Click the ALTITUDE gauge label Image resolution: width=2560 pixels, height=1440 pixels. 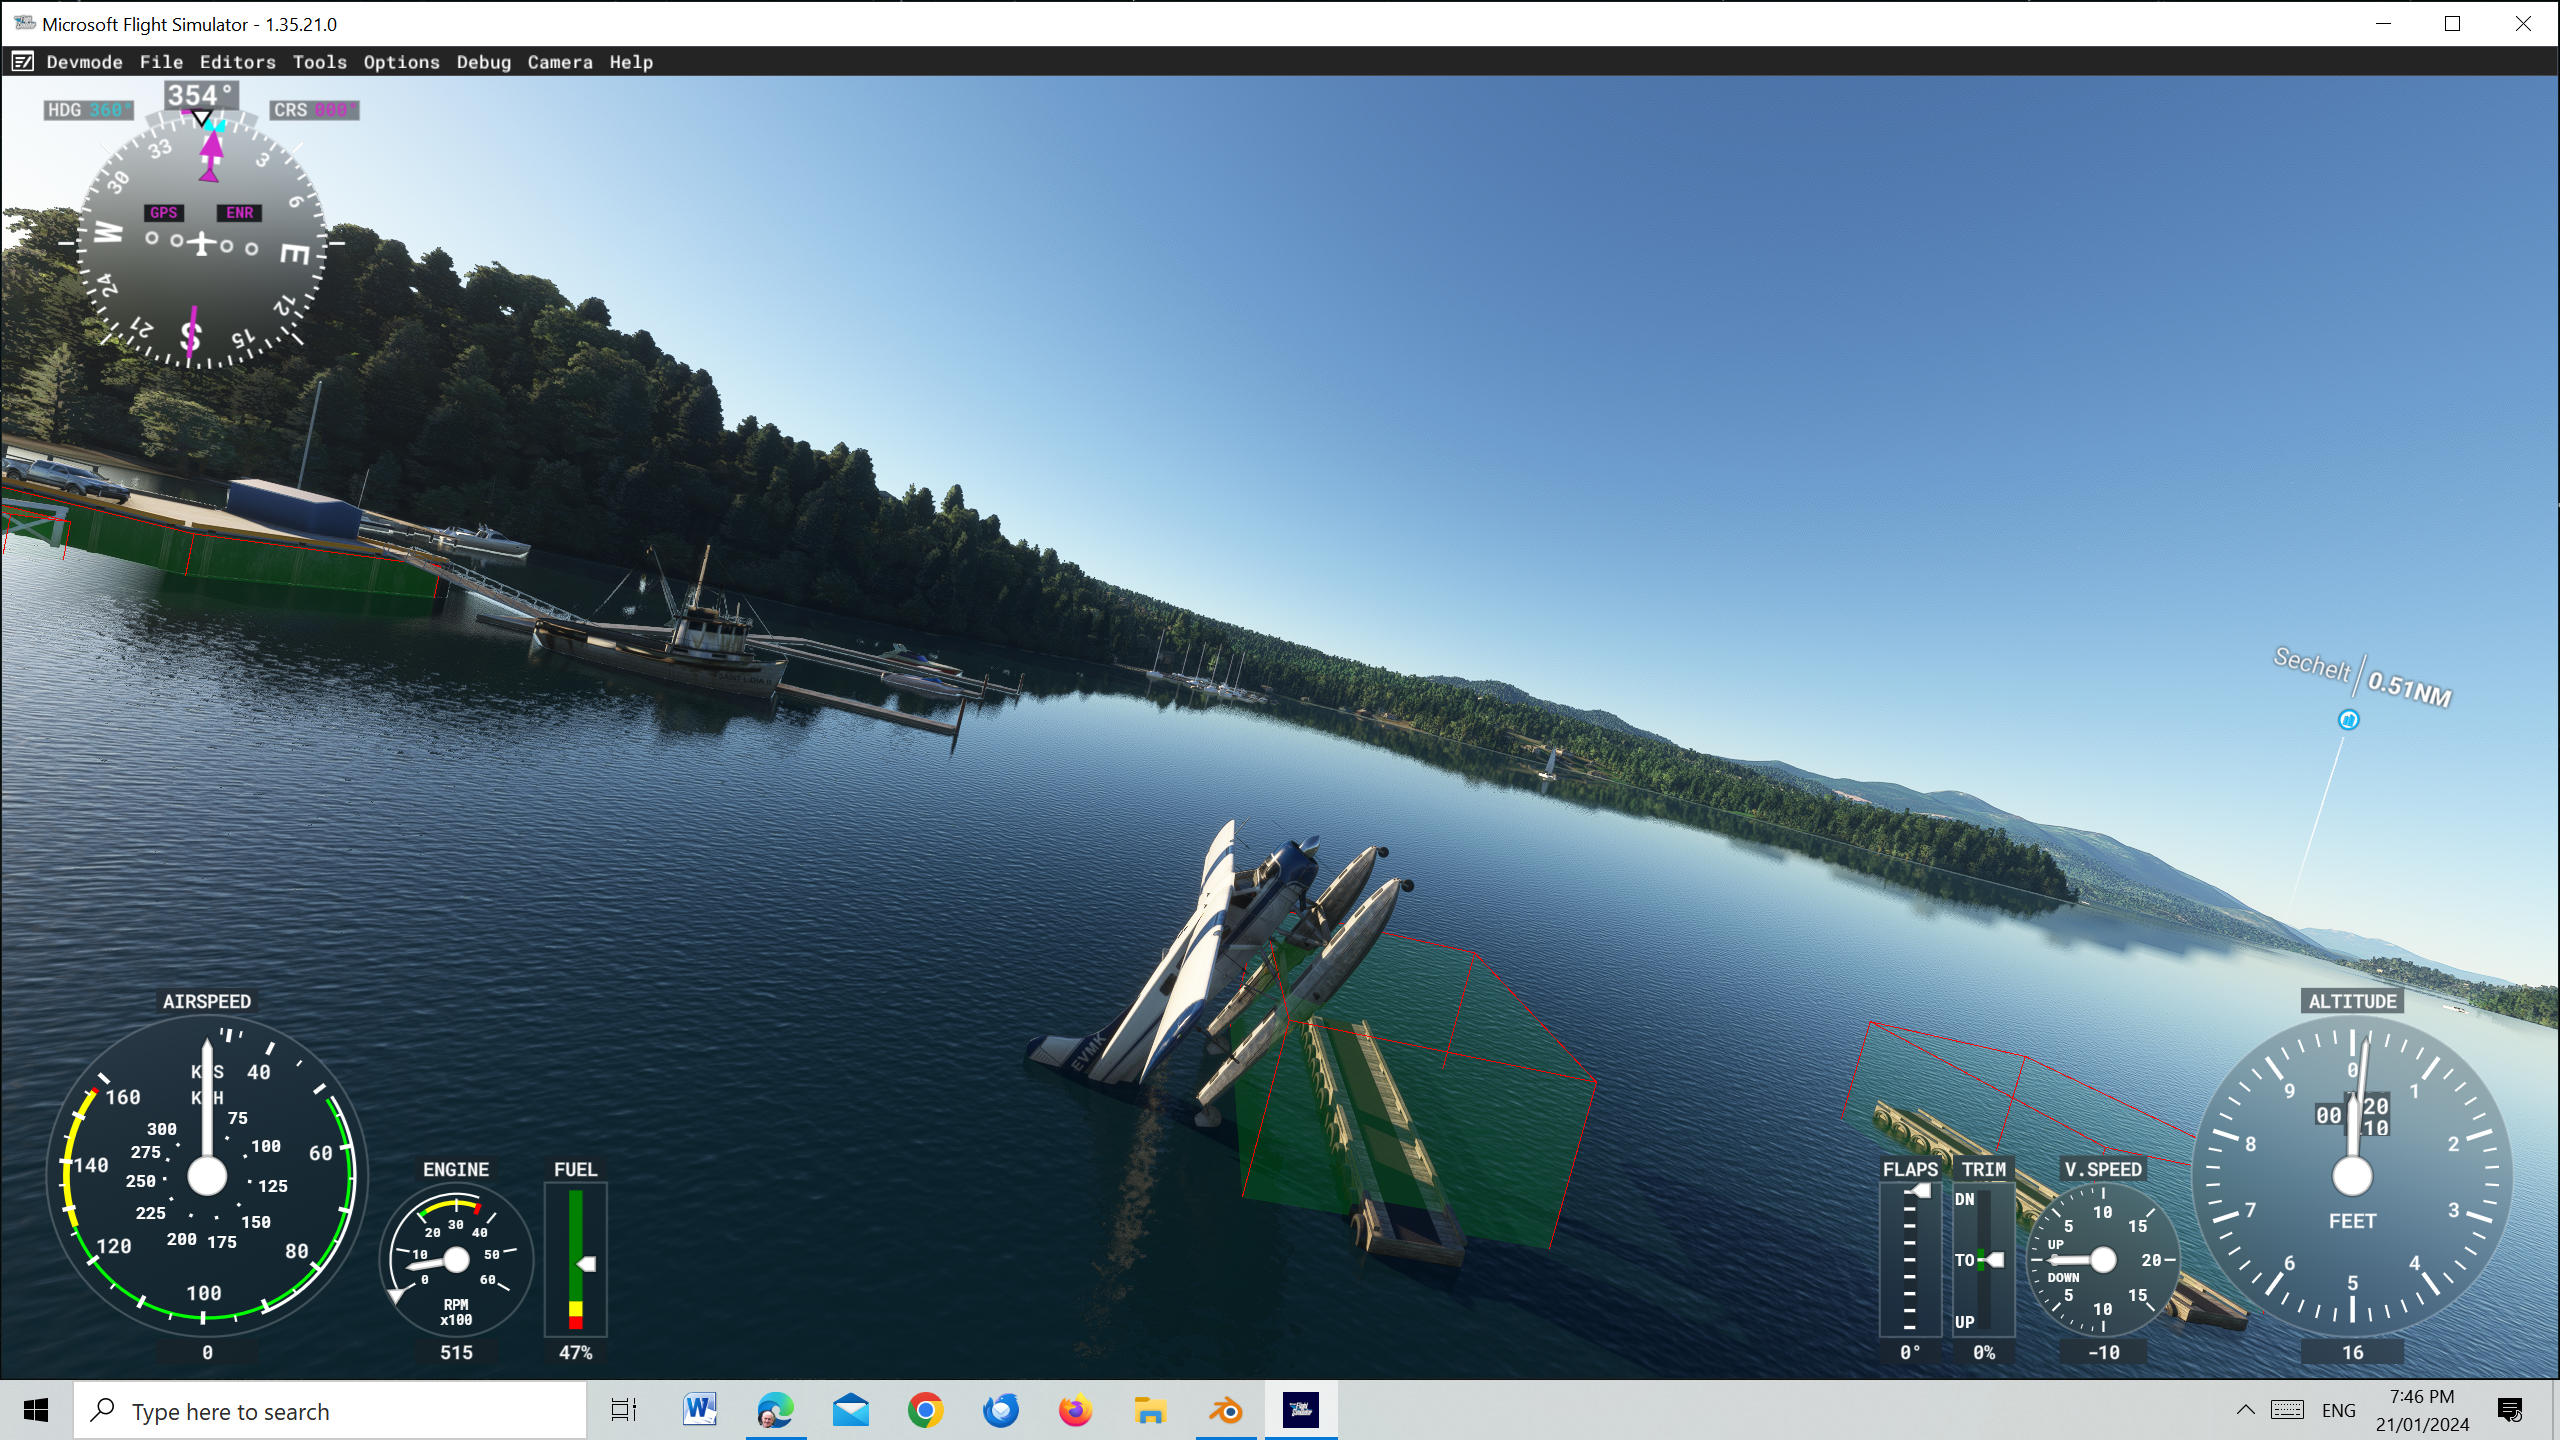point(2352,1001)
